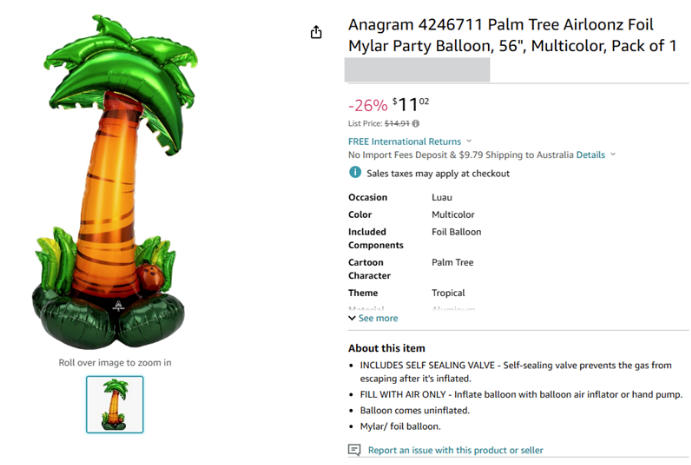
Task: Expand See more product details
Action: (x=378, y=318)
